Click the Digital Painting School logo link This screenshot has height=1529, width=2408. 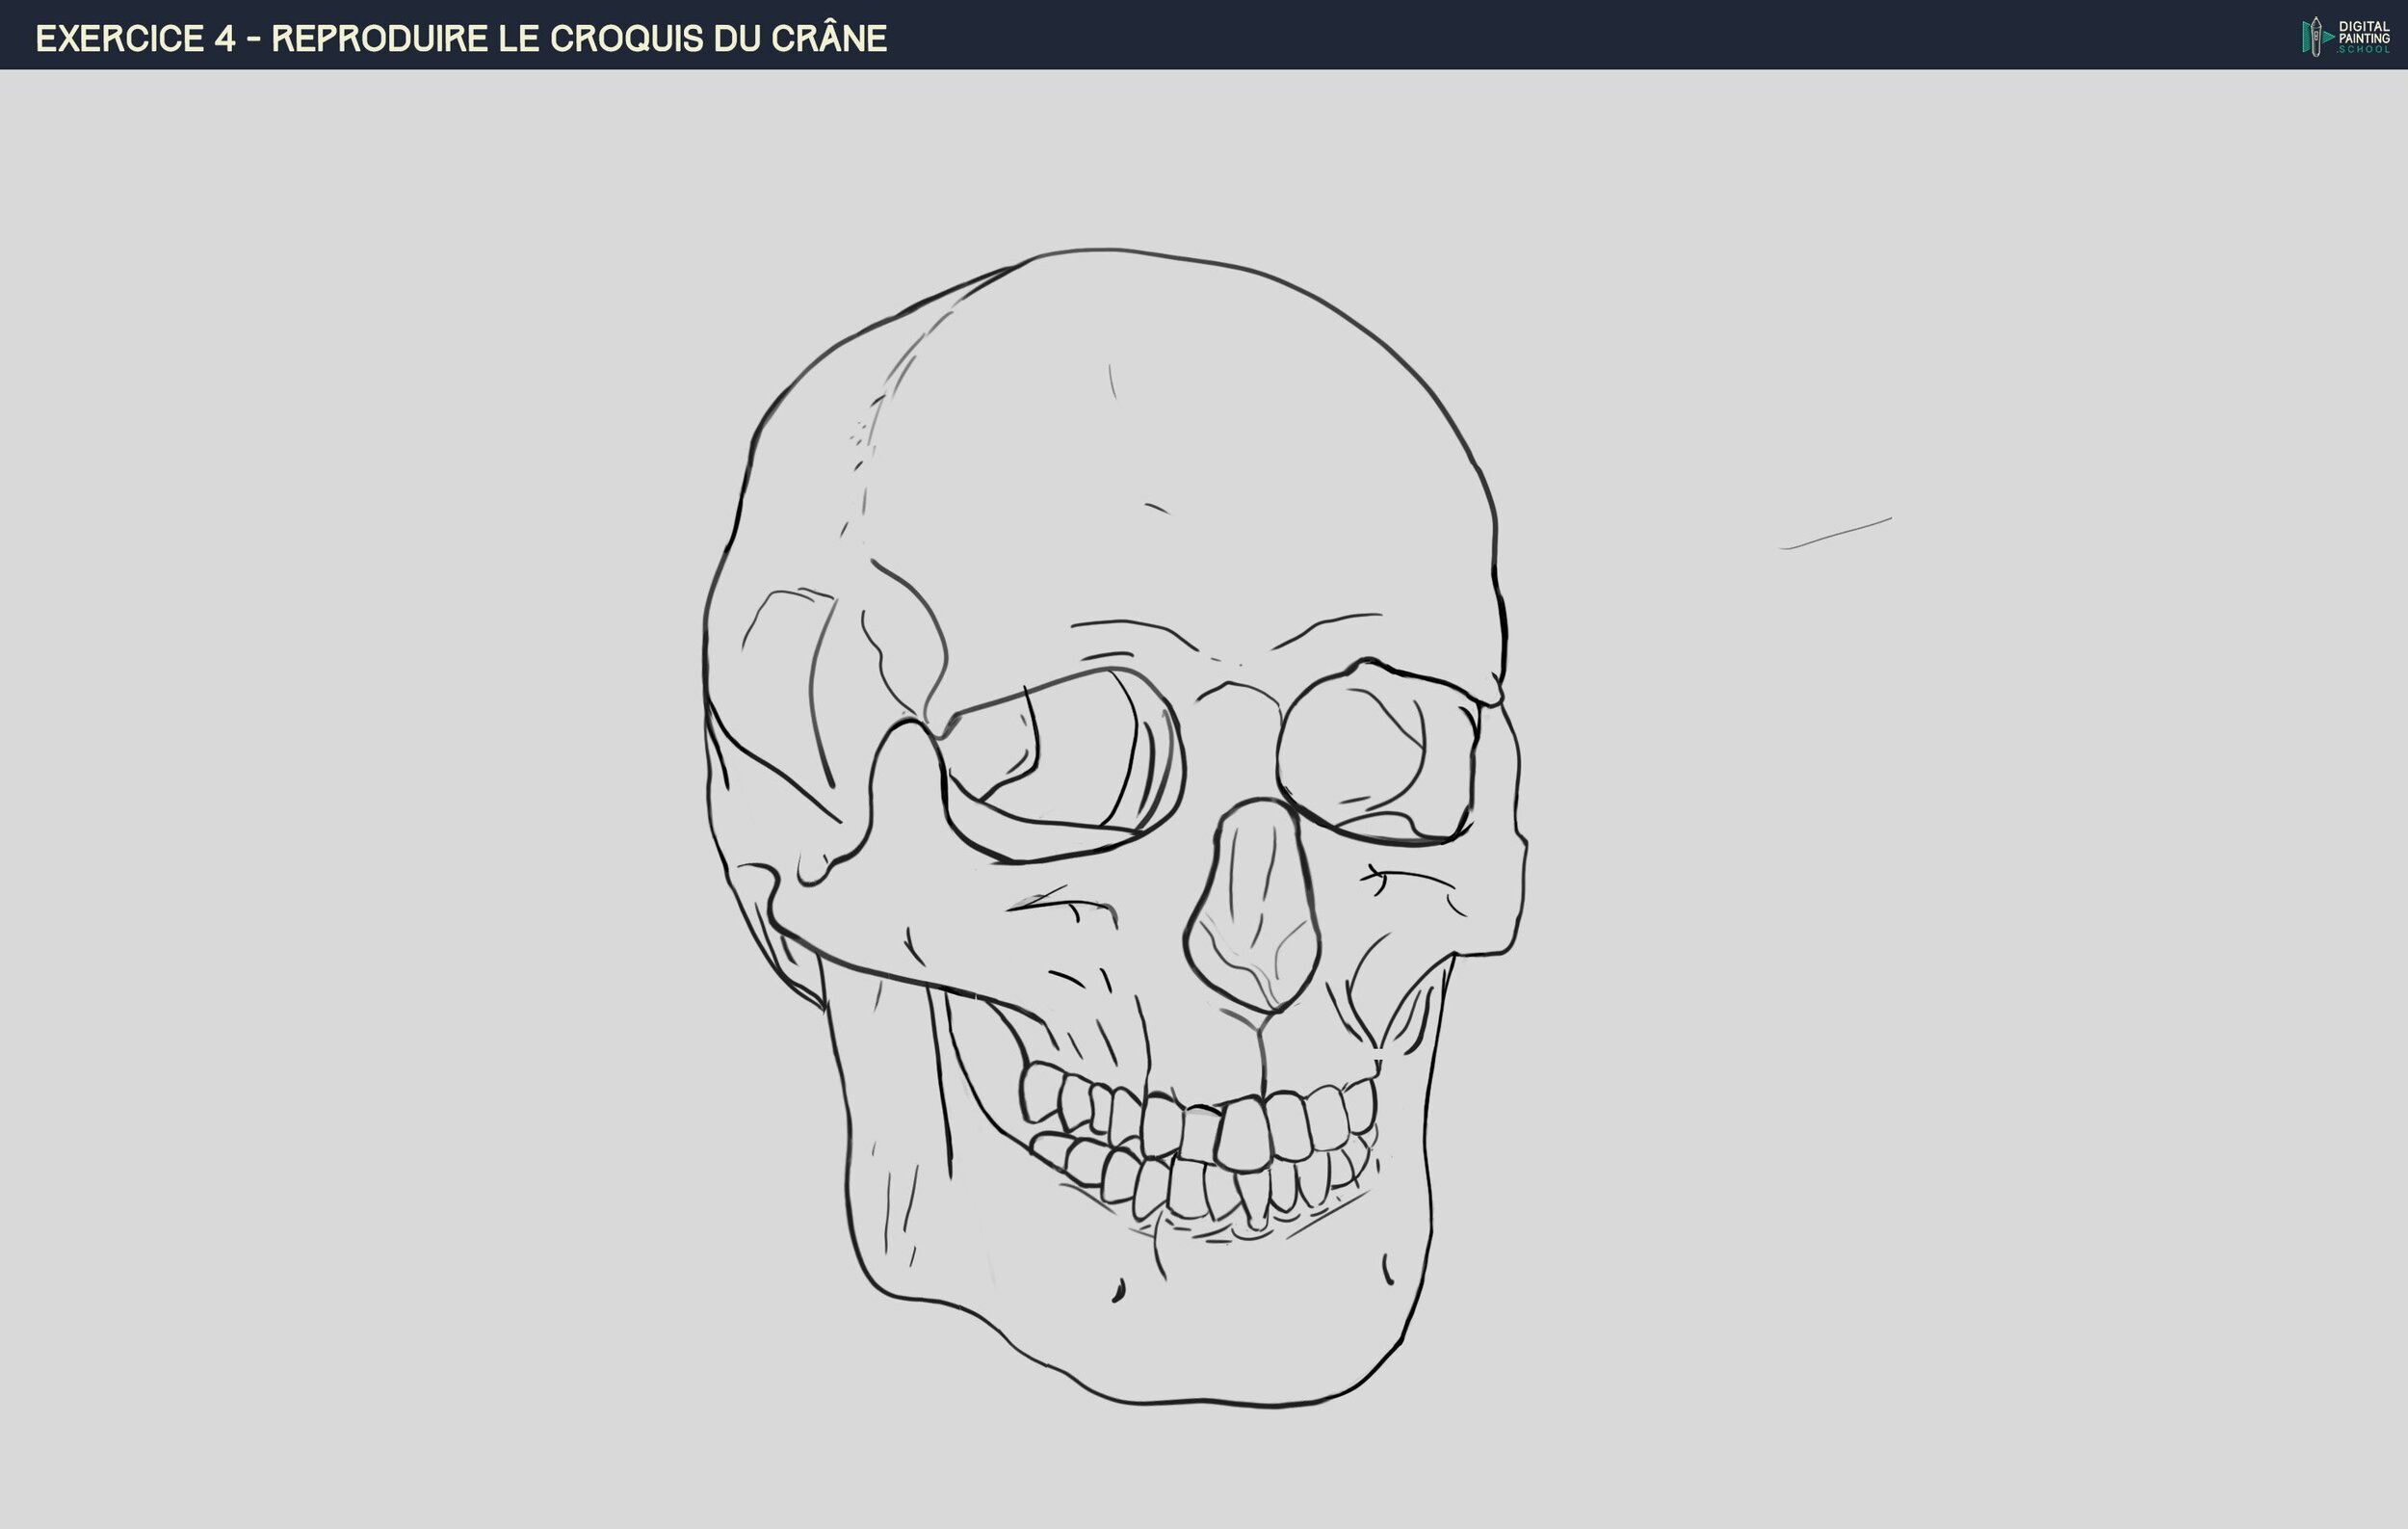point(2340,37)
